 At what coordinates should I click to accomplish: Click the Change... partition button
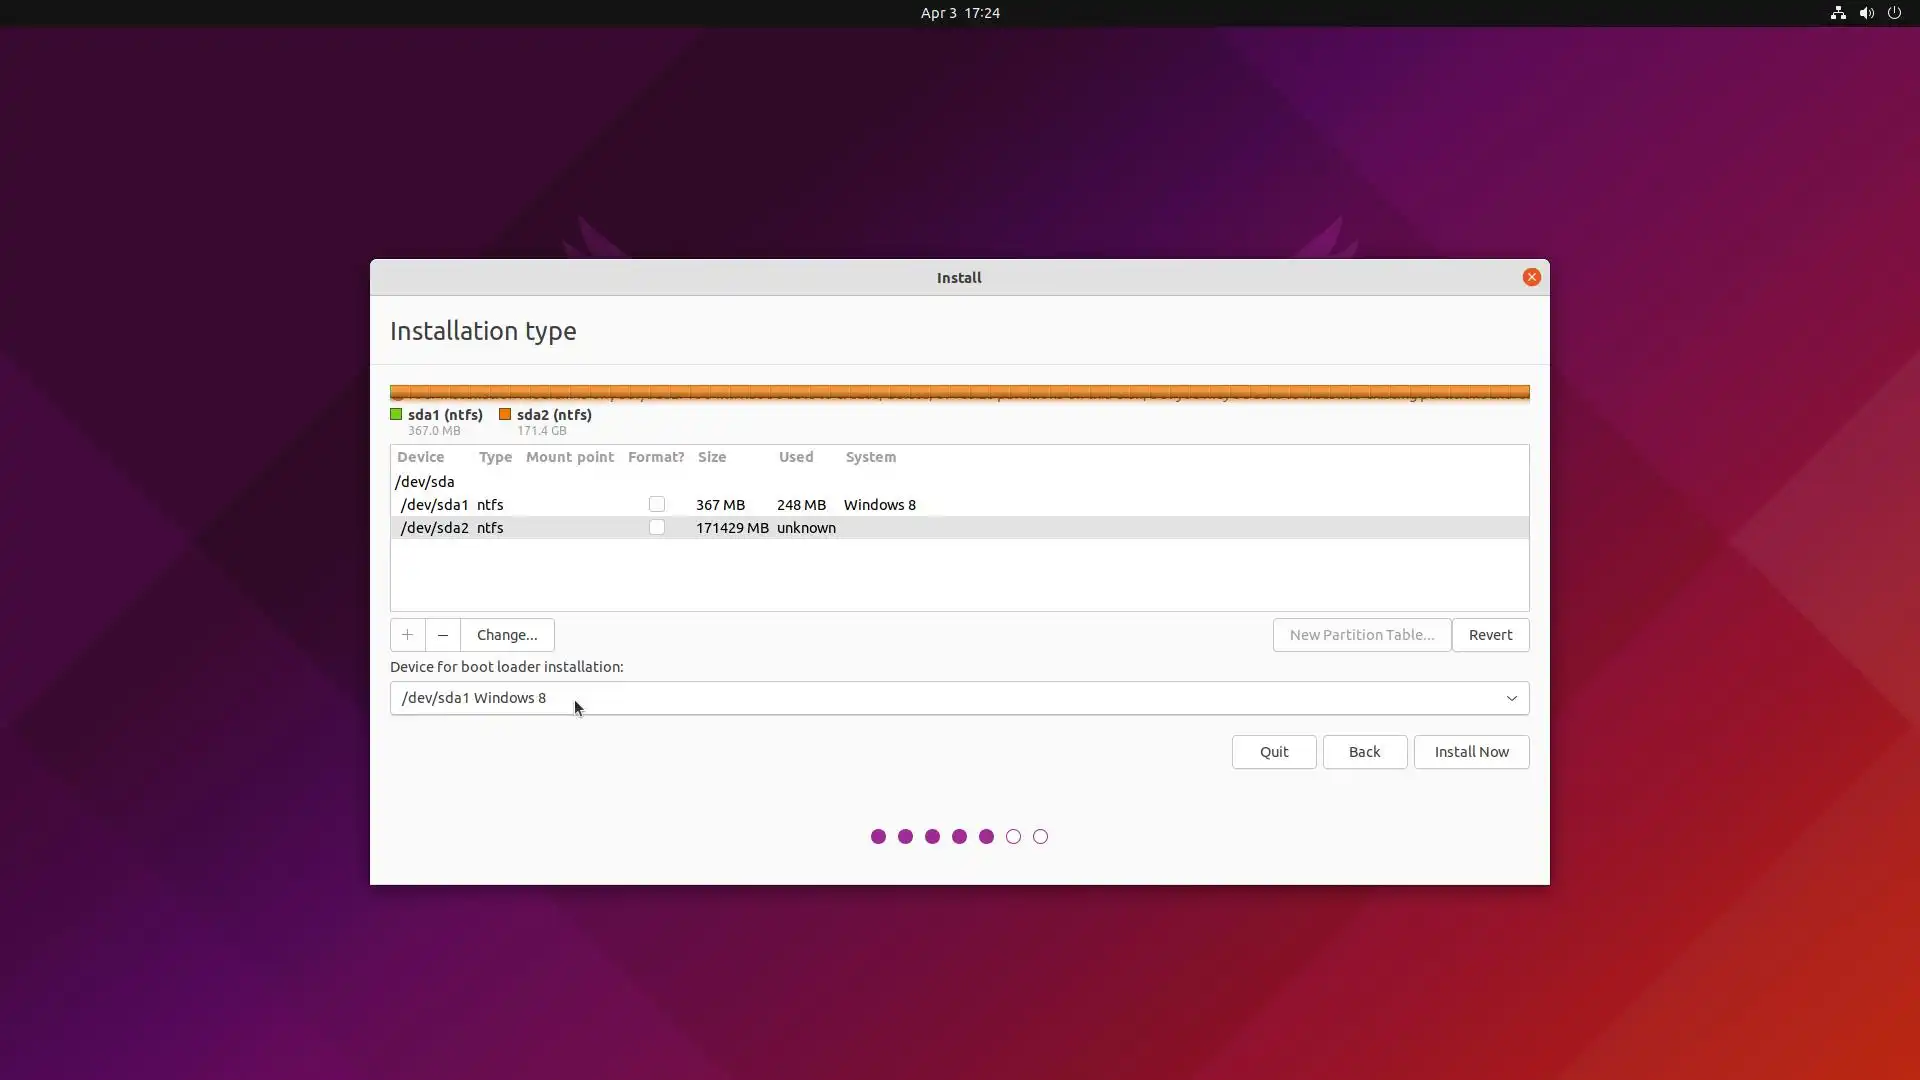pos(507,635)
